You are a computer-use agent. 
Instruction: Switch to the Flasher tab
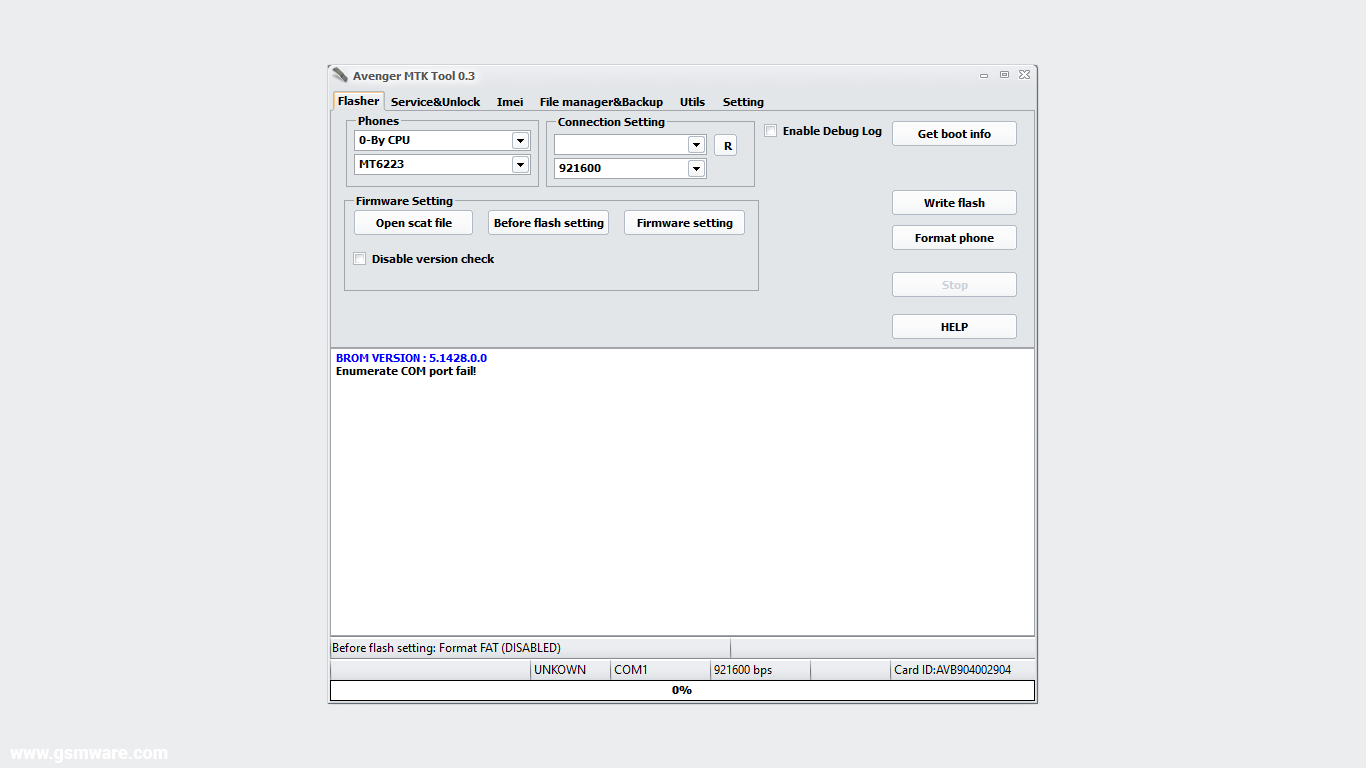tap(358, 101)
